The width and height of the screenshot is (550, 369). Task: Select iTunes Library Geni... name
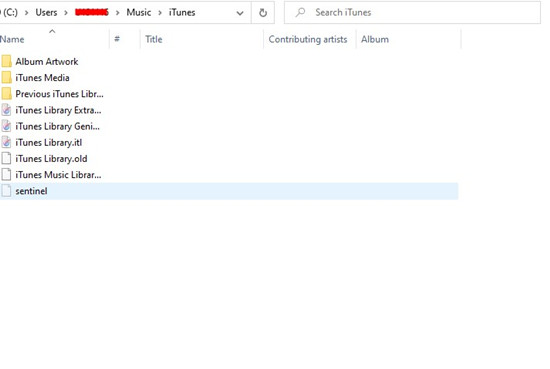[x=58, y=126]
